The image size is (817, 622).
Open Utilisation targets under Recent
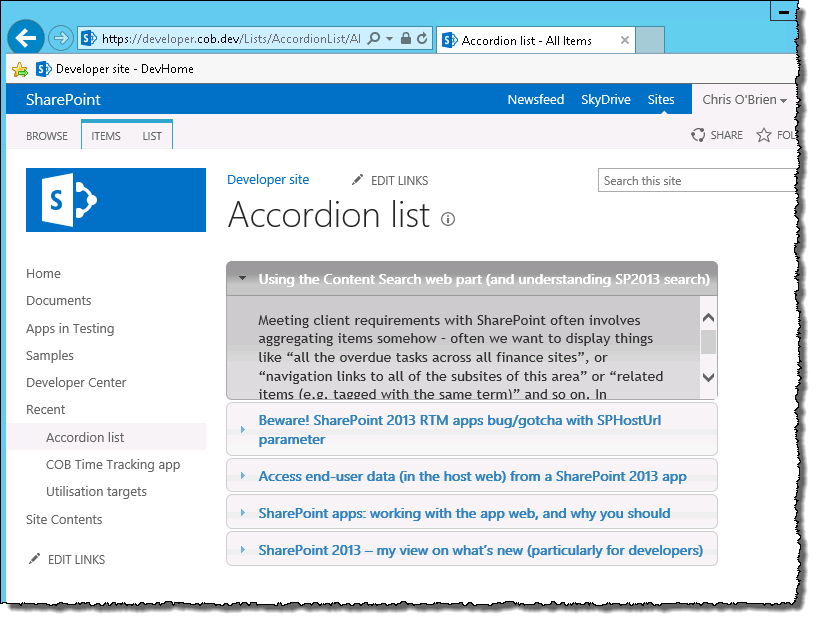[x=96, y=491]
